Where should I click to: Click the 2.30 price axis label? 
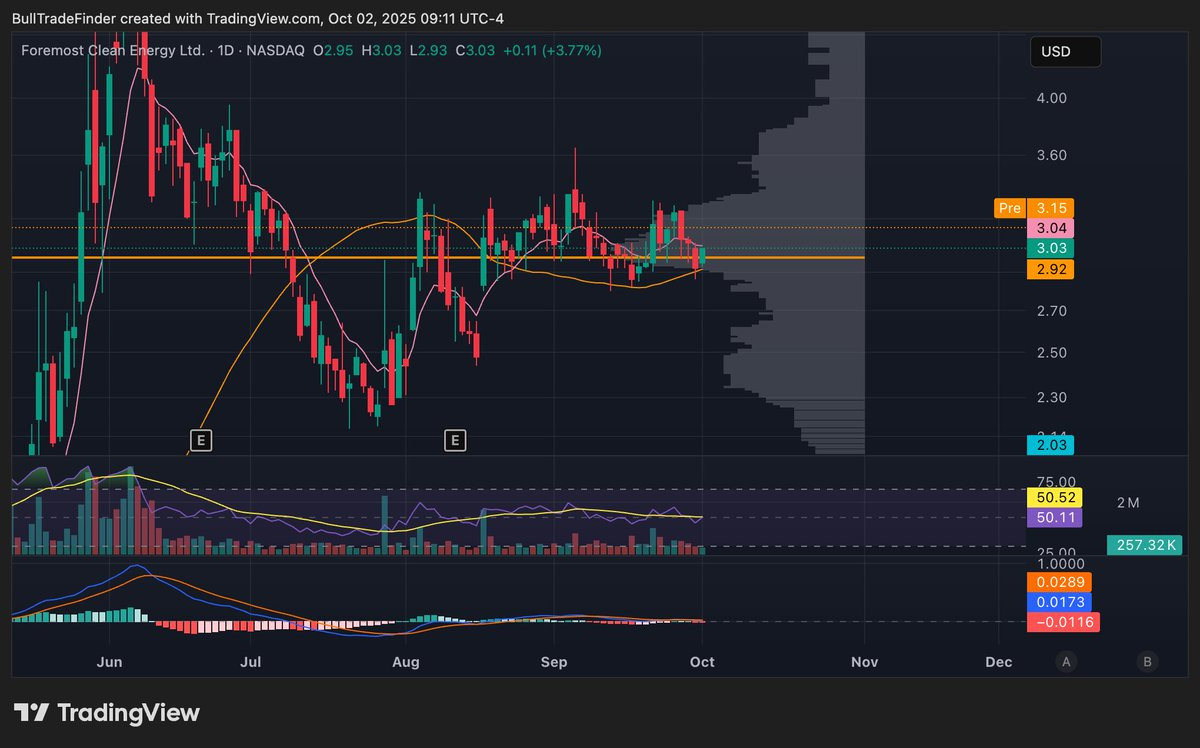coord(1052,397)
